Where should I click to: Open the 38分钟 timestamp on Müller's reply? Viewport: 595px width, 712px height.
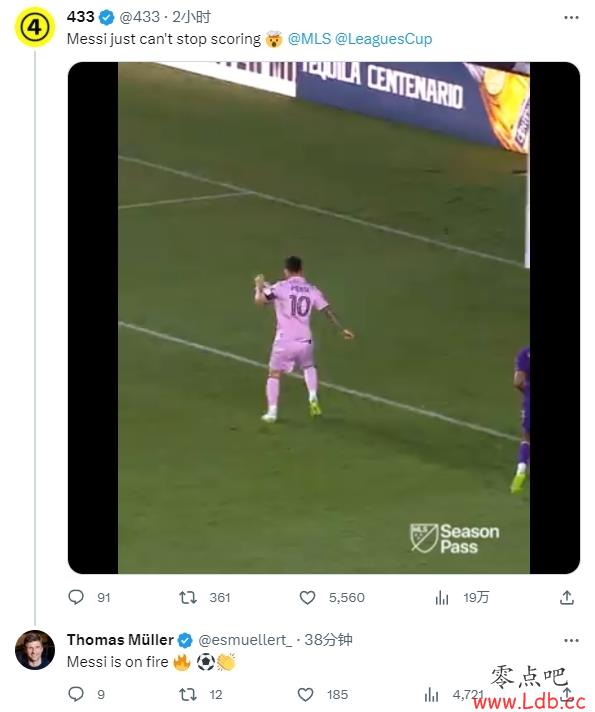pos(328,640)
